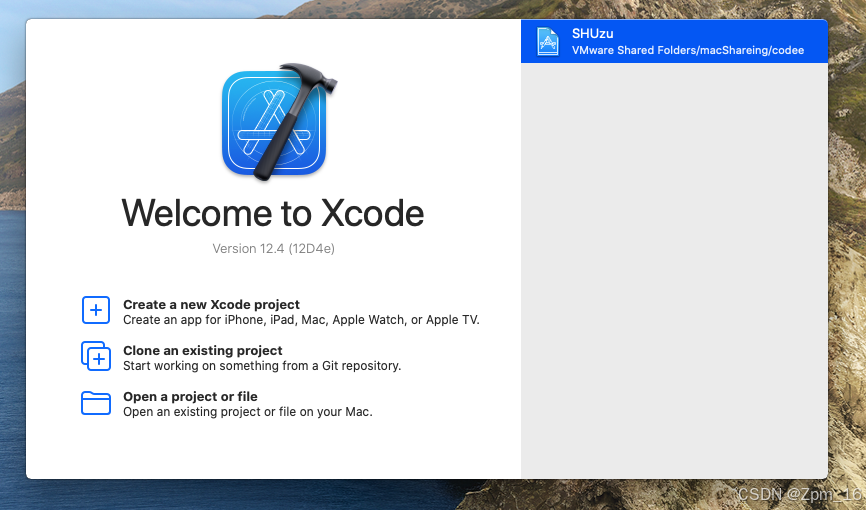
Task: Click the clone project icon
Action: tap(96, 356)
